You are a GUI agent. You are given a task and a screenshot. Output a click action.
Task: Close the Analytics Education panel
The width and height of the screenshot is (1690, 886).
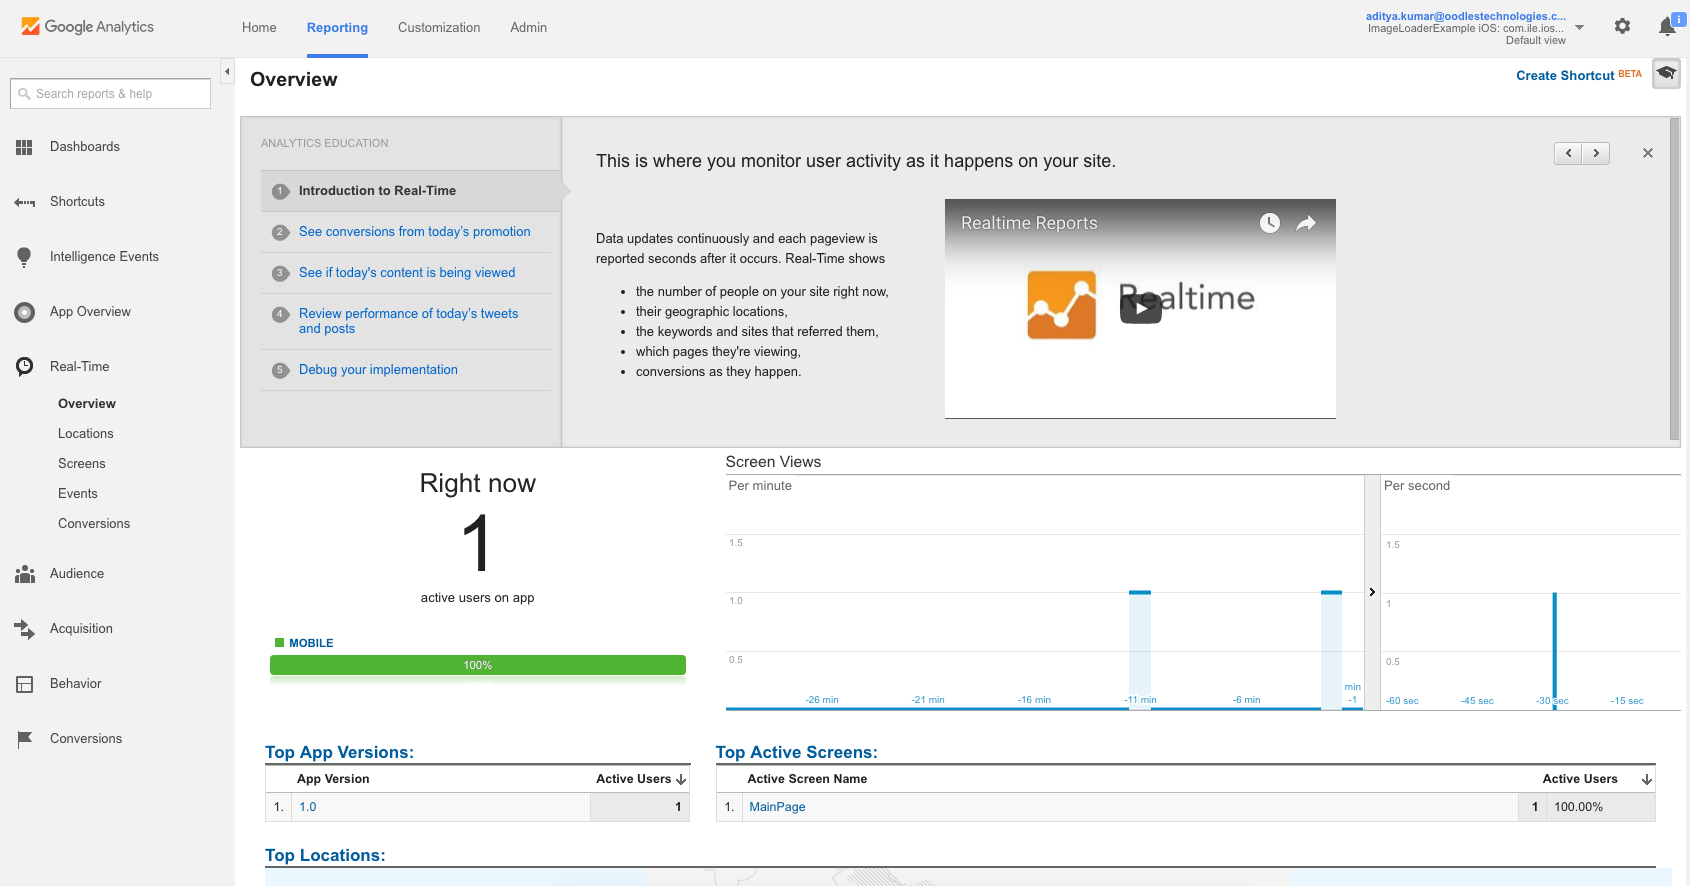coord(1648,153)
